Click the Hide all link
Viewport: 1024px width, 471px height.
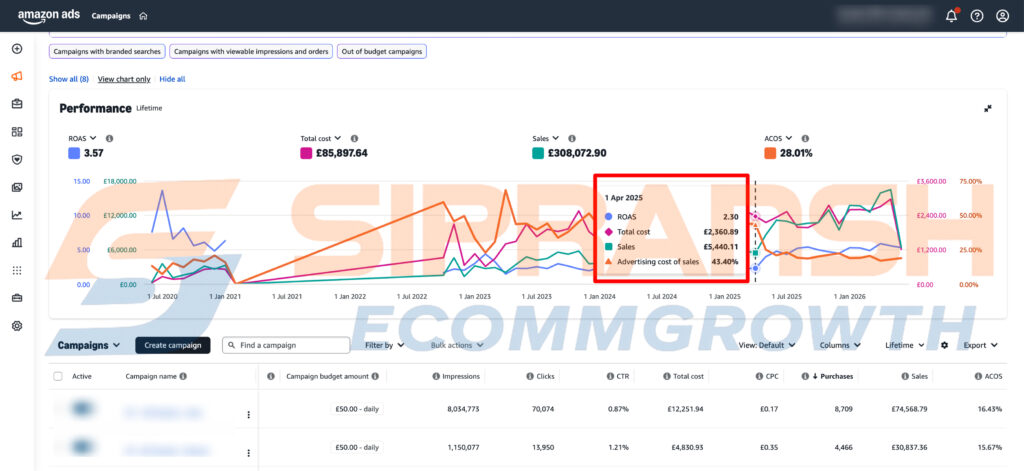point(172,79)
